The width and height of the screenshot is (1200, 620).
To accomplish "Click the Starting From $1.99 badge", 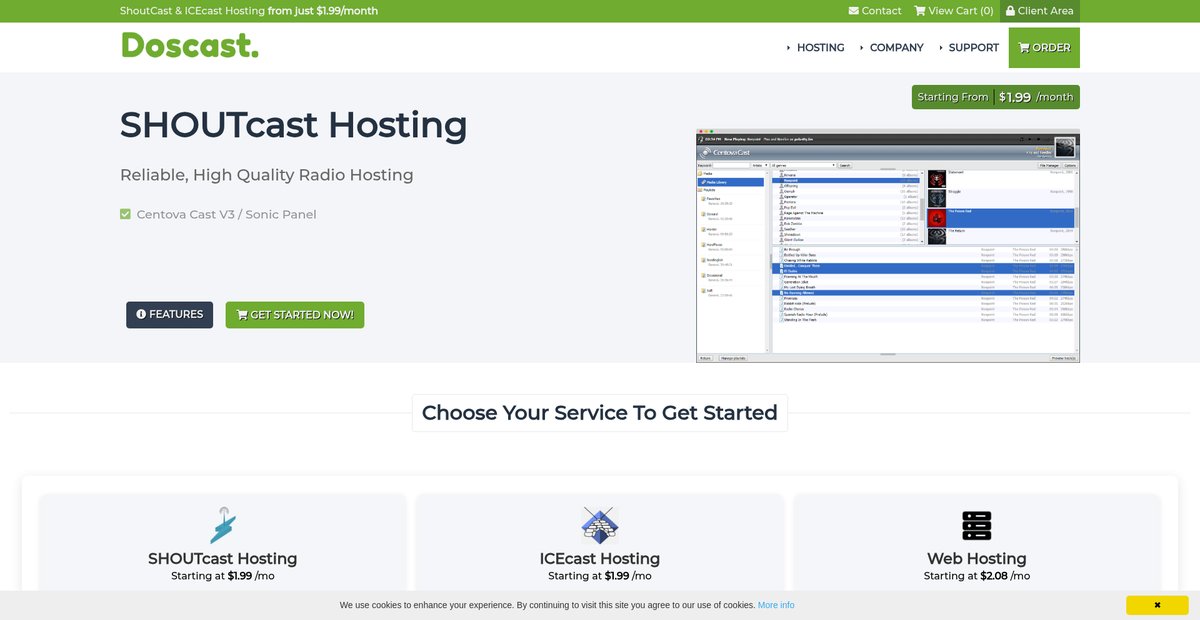I will coord(996,97).
